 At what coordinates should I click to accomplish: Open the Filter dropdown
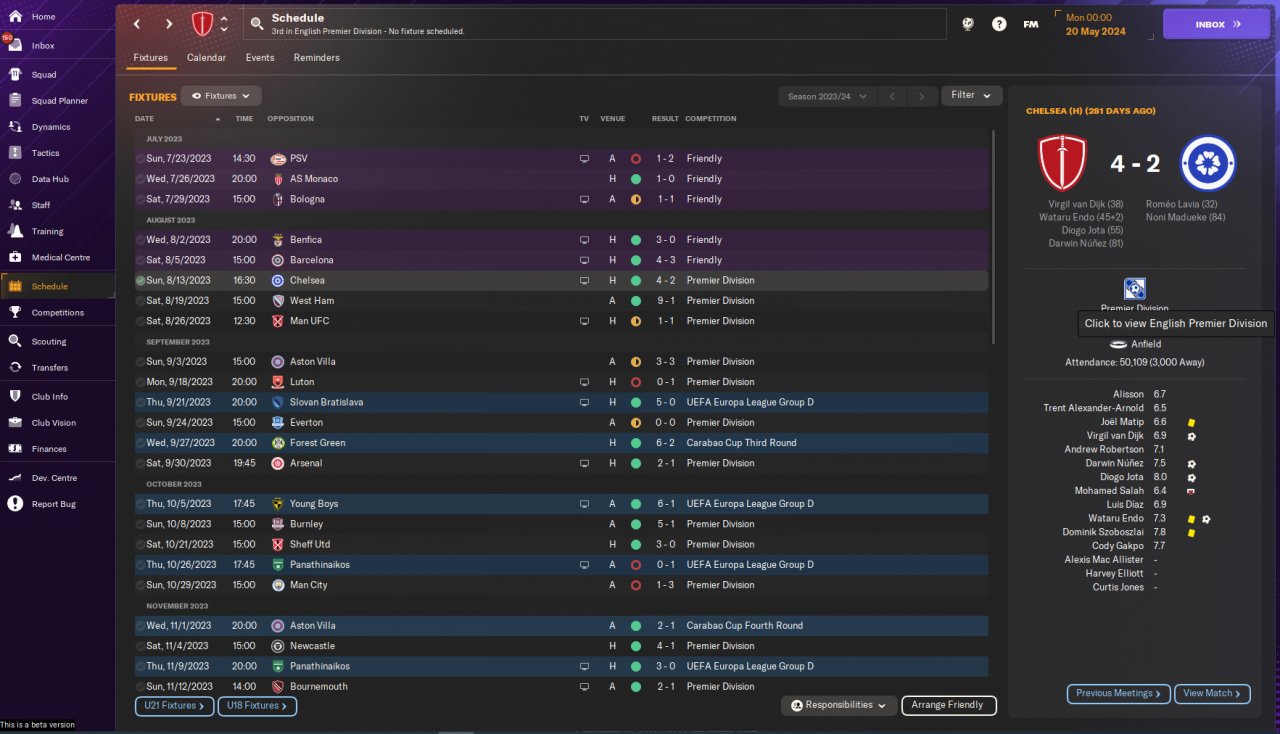tap(972, 95)
